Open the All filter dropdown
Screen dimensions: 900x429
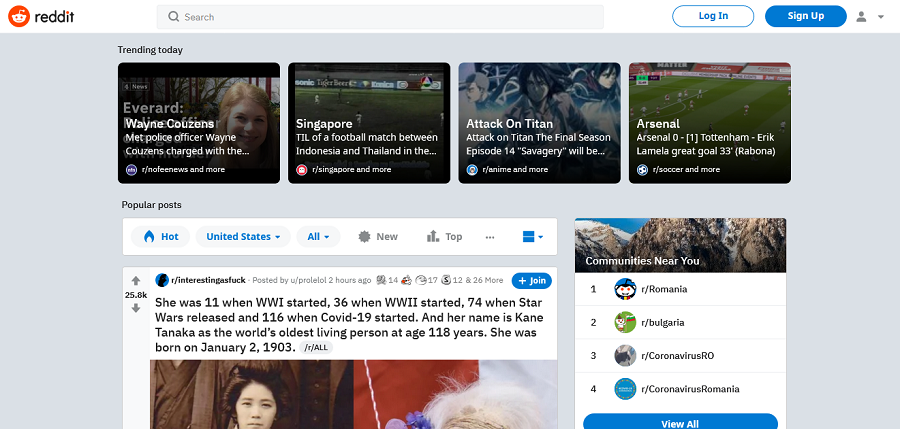(319, 237)
